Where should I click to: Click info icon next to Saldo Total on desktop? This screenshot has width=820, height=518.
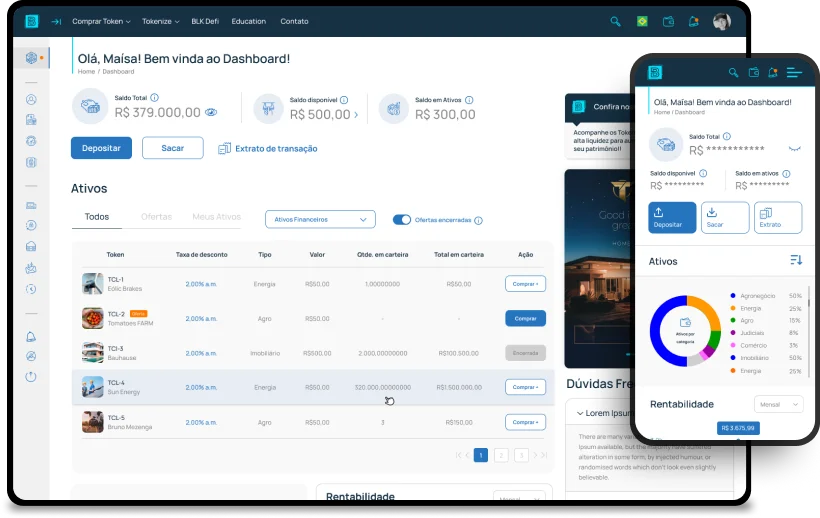155,98
